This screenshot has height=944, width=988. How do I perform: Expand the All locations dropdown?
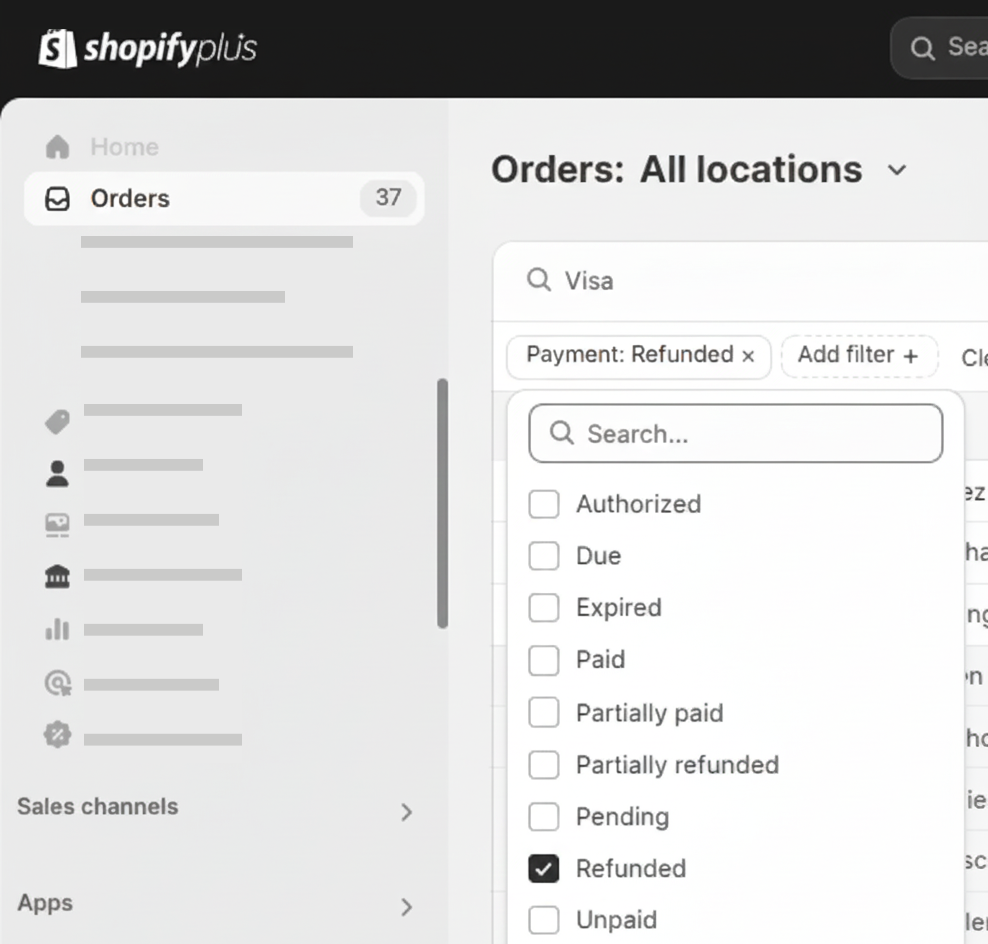pos(897,170)
